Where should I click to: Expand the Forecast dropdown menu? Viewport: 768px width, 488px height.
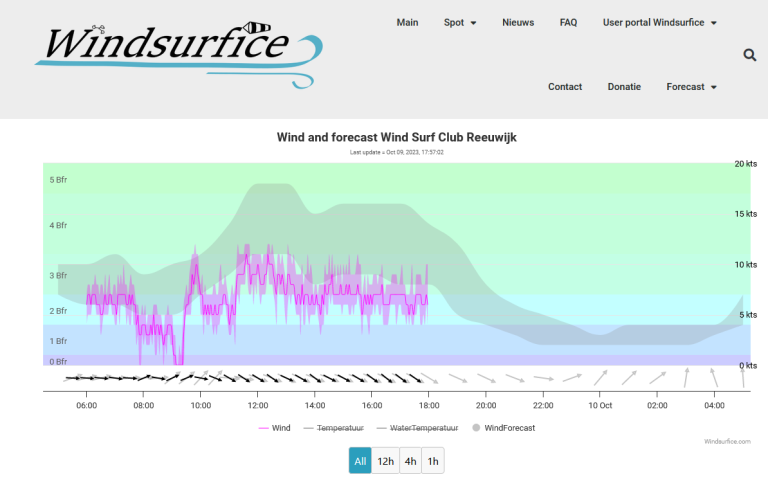(x=691, y=87)
